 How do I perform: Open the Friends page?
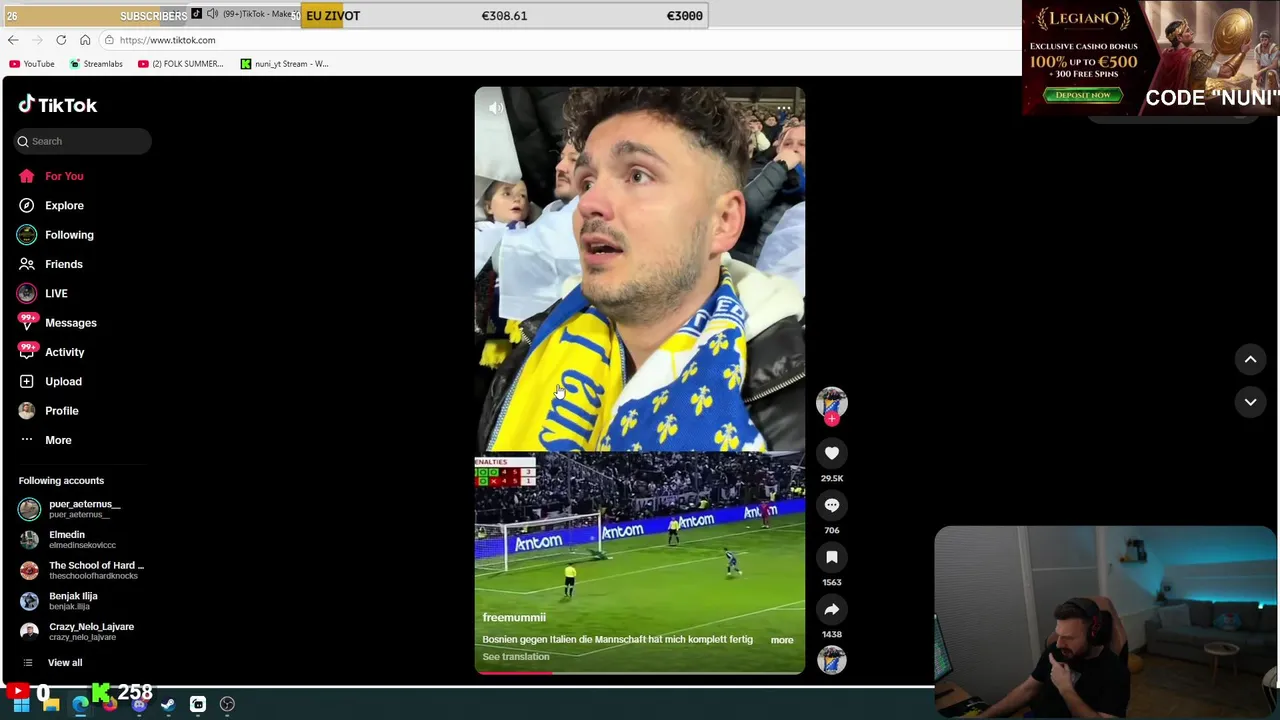(50, 264)
